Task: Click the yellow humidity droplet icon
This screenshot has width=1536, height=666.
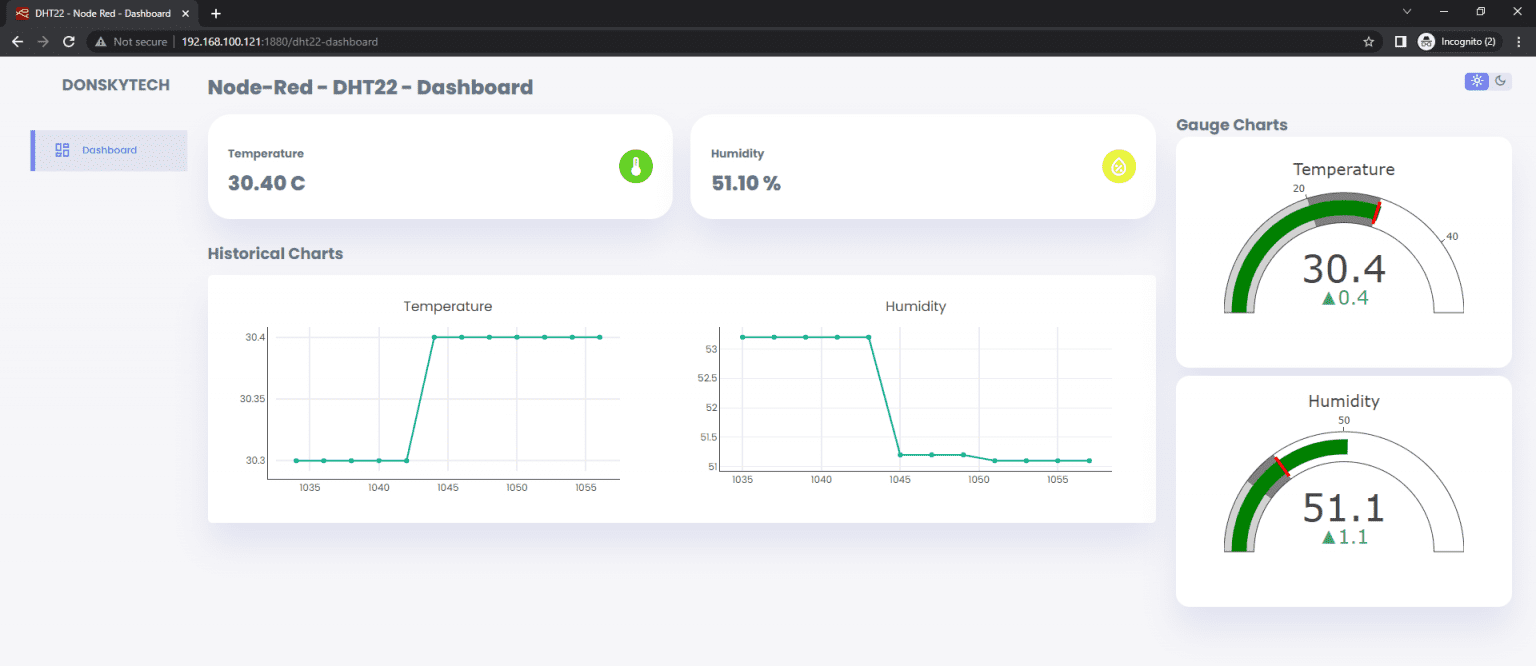Action: click(x=1119, y=167)
